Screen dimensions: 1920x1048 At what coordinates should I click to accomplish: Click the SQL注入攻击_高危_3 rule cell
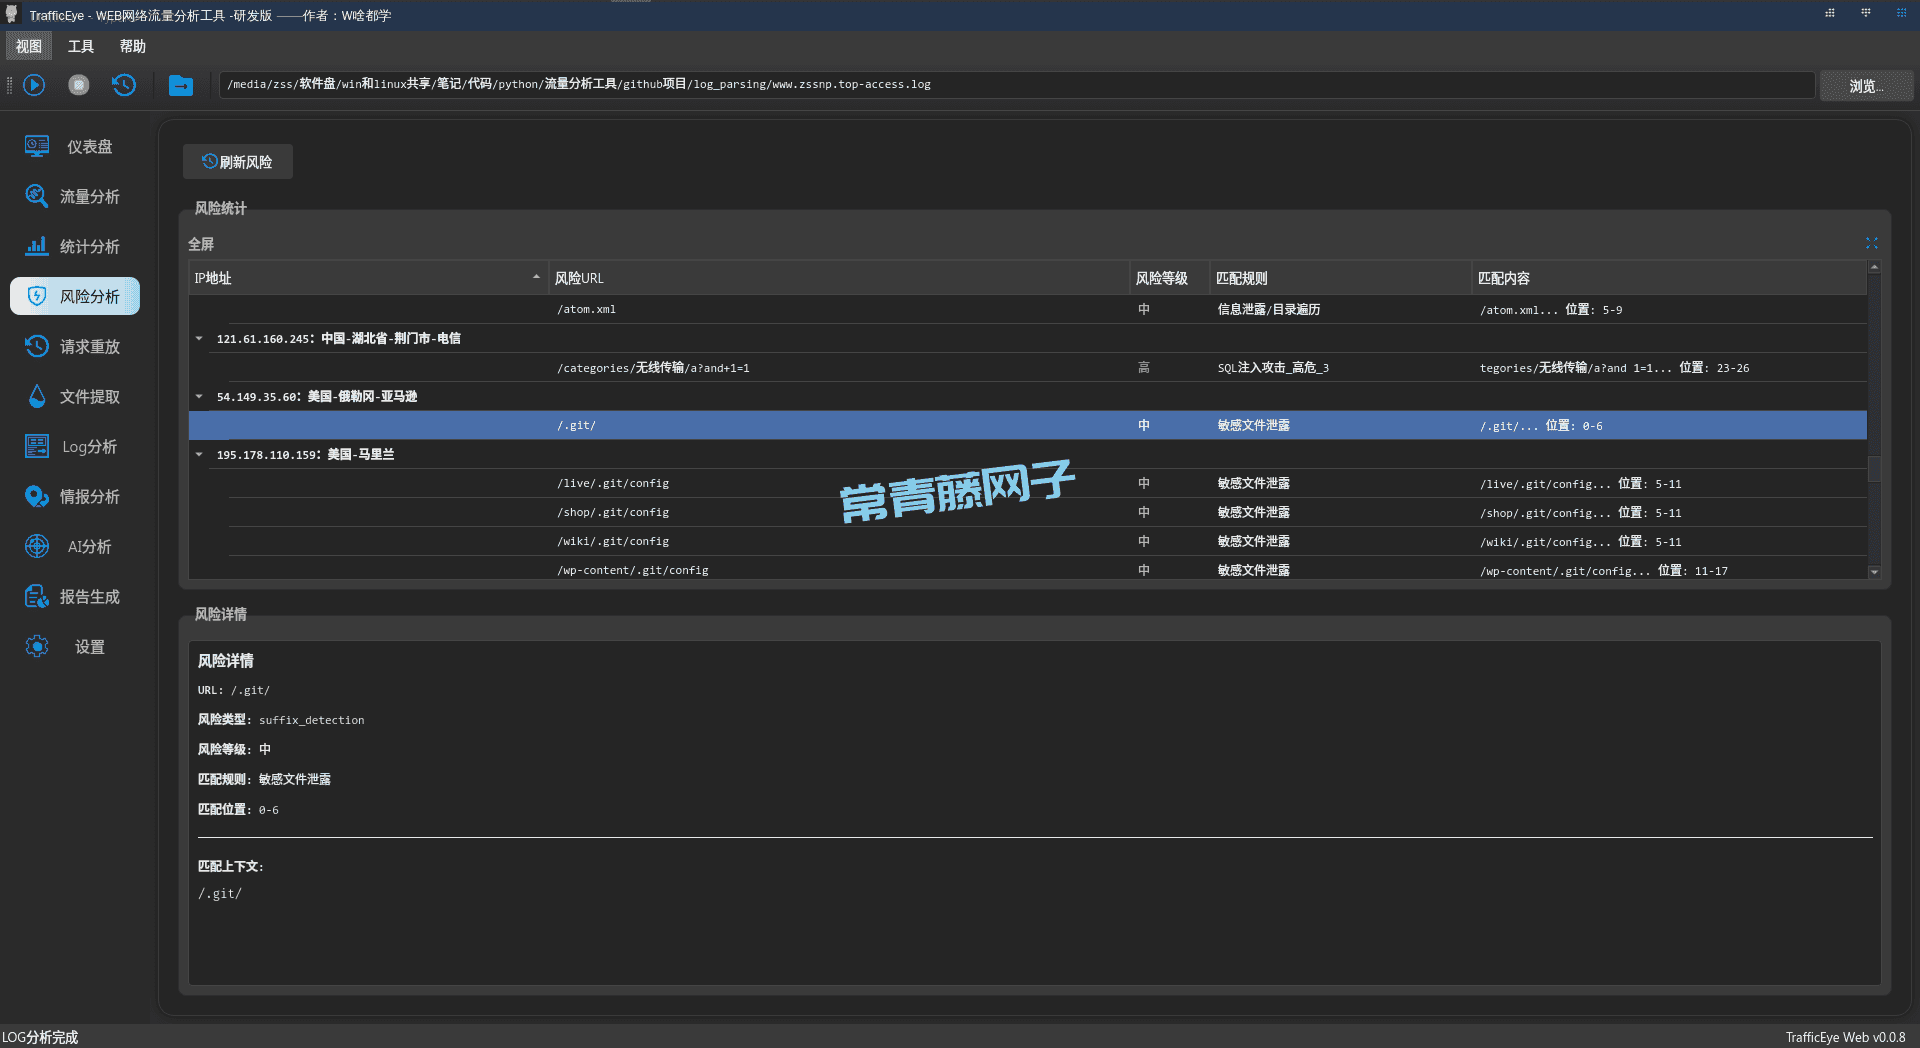(x=1273, y=368)
